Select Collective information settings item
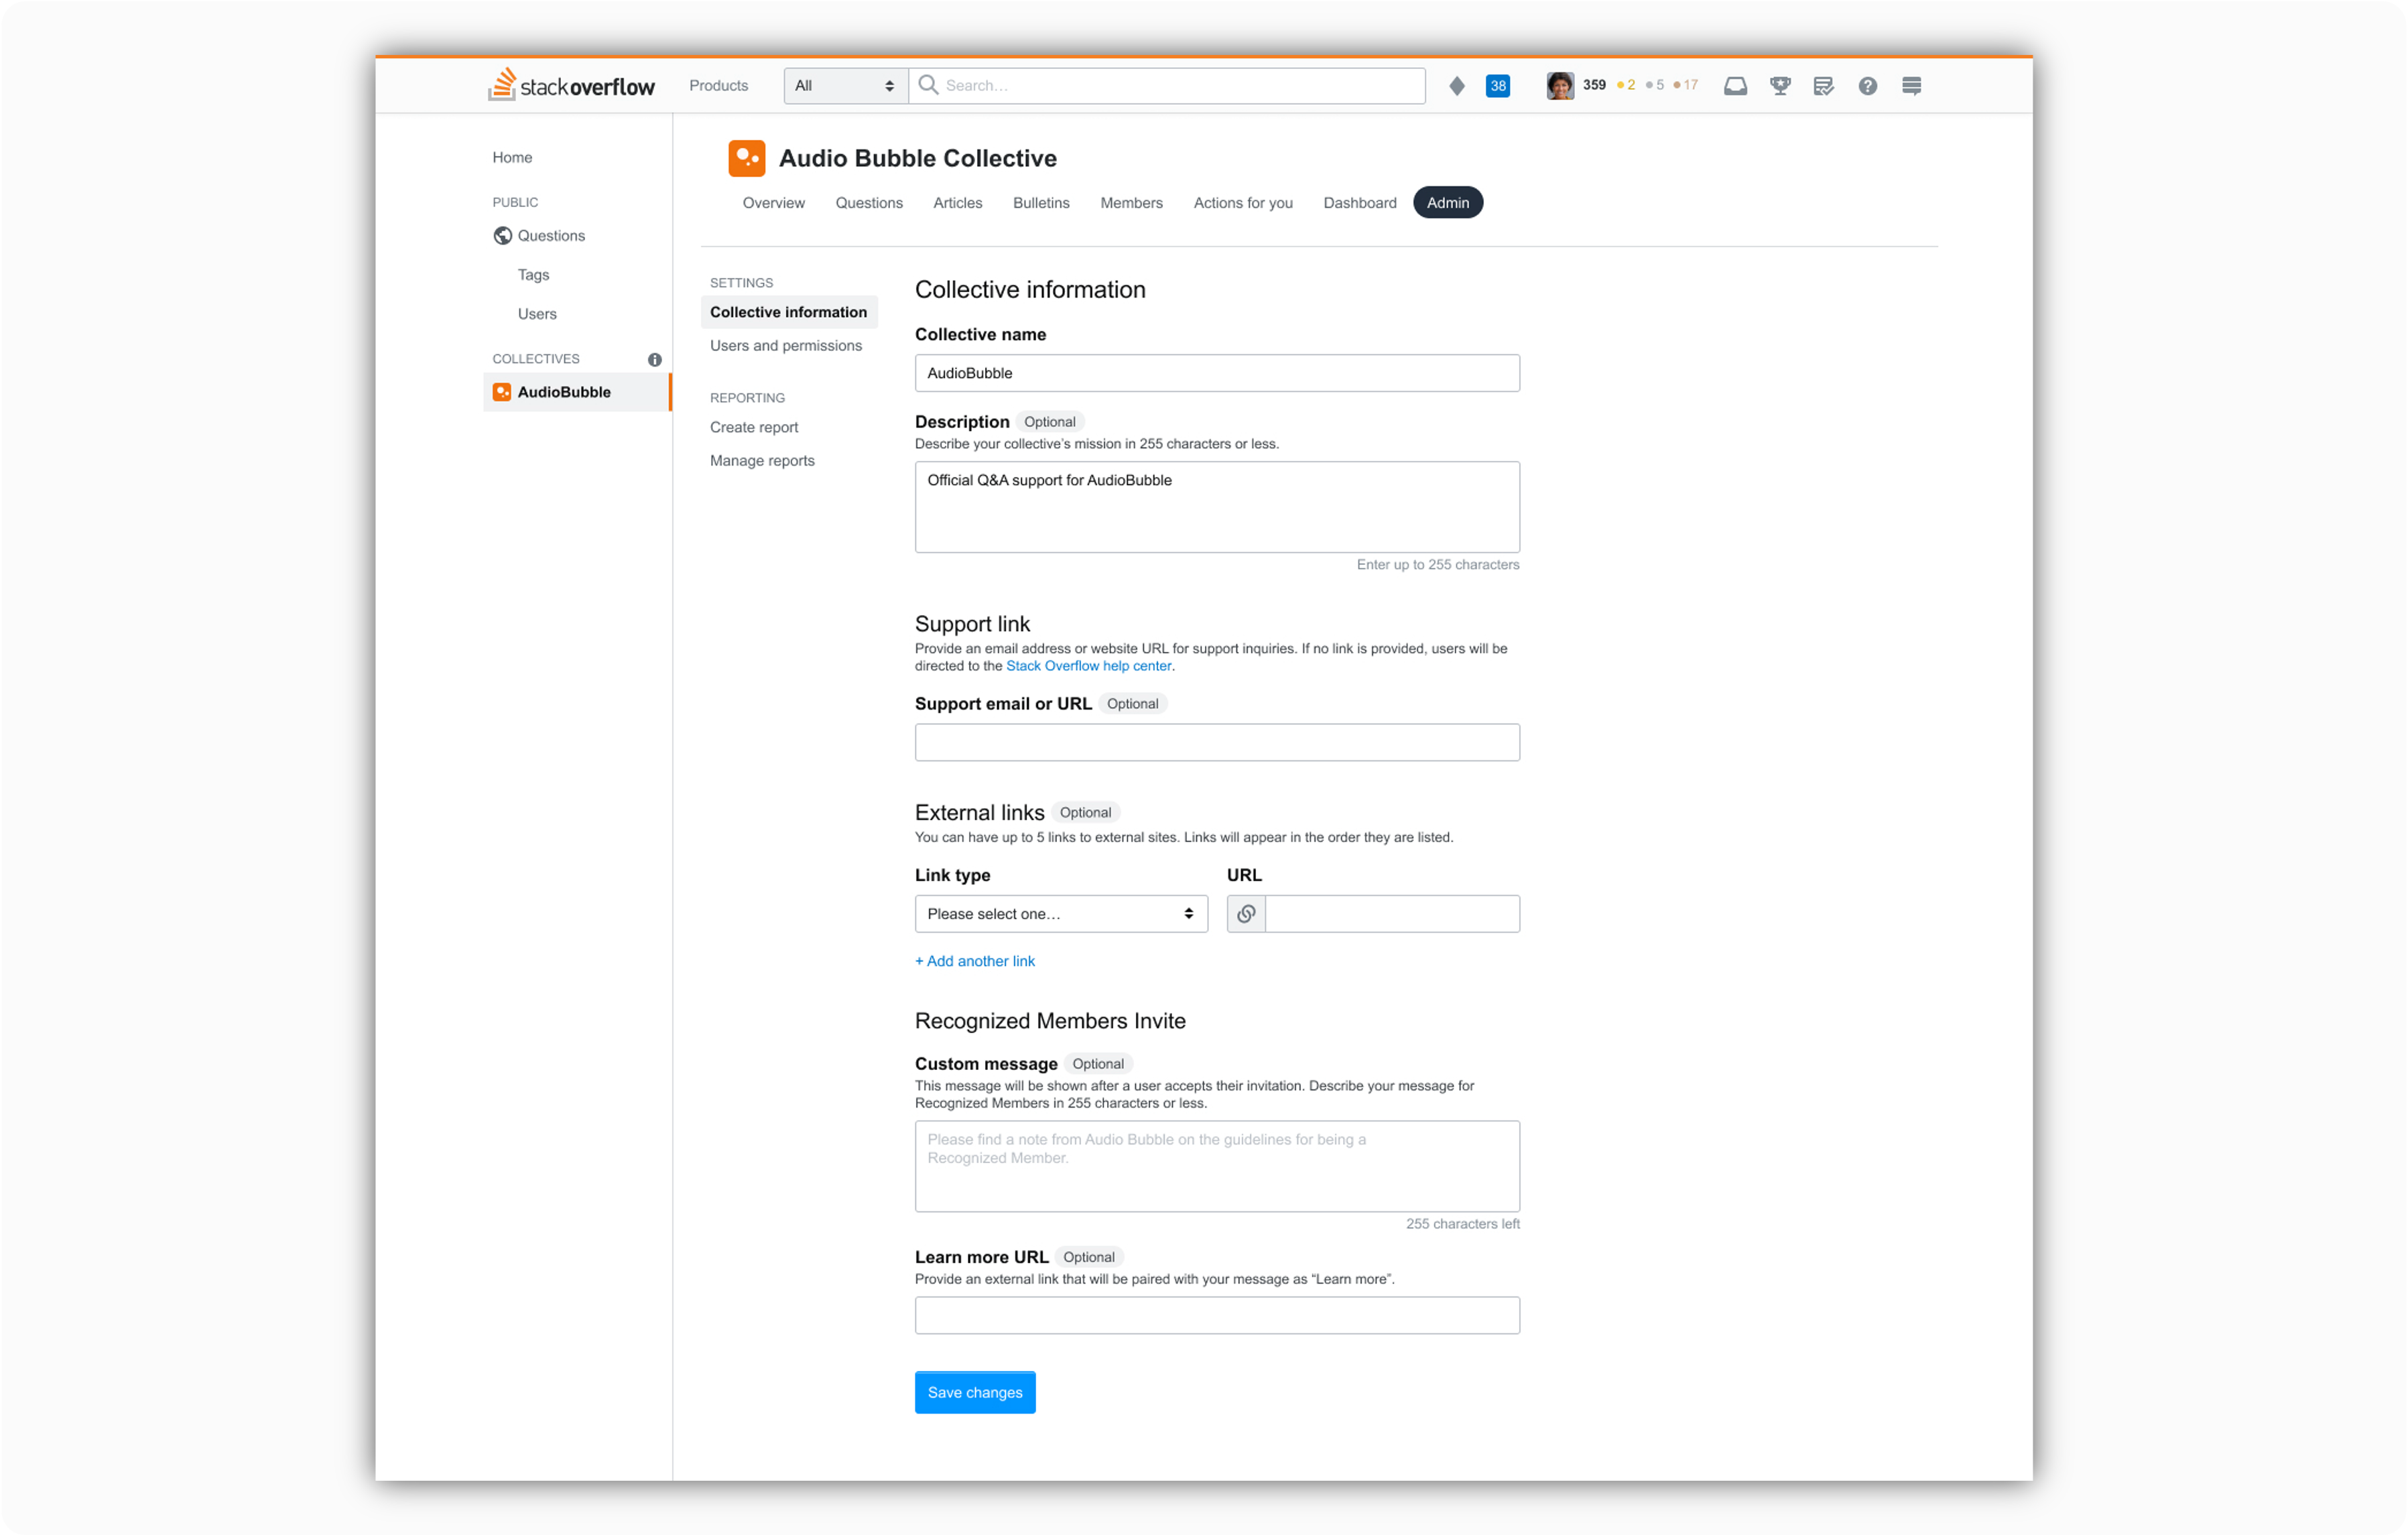Screen dimensions: 2408x1535 click(789, 312)
